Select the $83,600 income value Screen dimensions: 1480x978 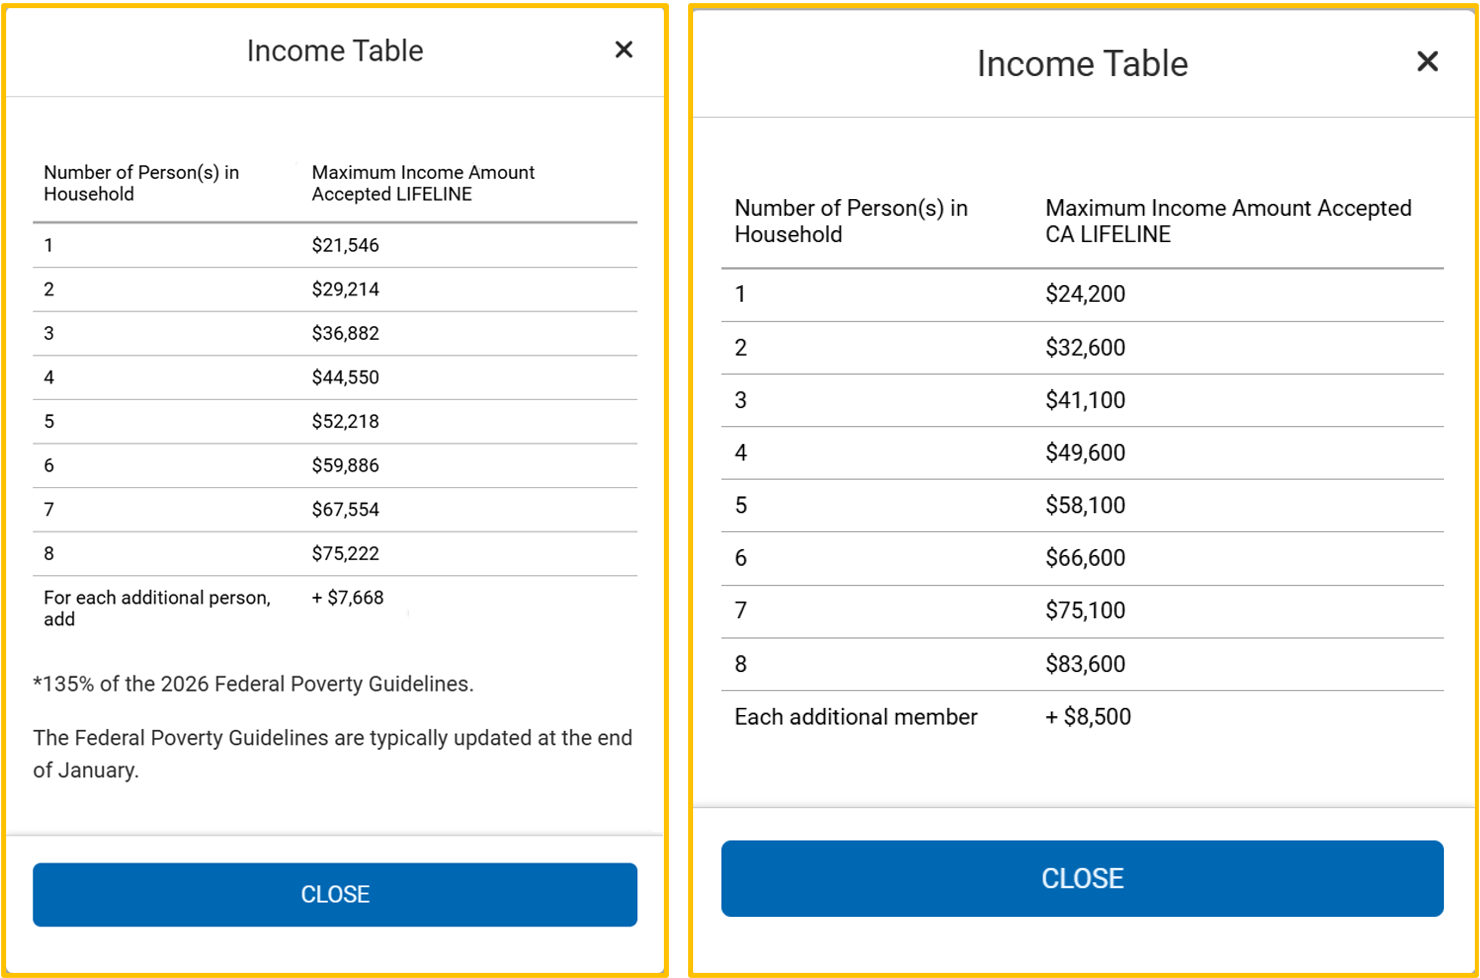(1085, 664)
